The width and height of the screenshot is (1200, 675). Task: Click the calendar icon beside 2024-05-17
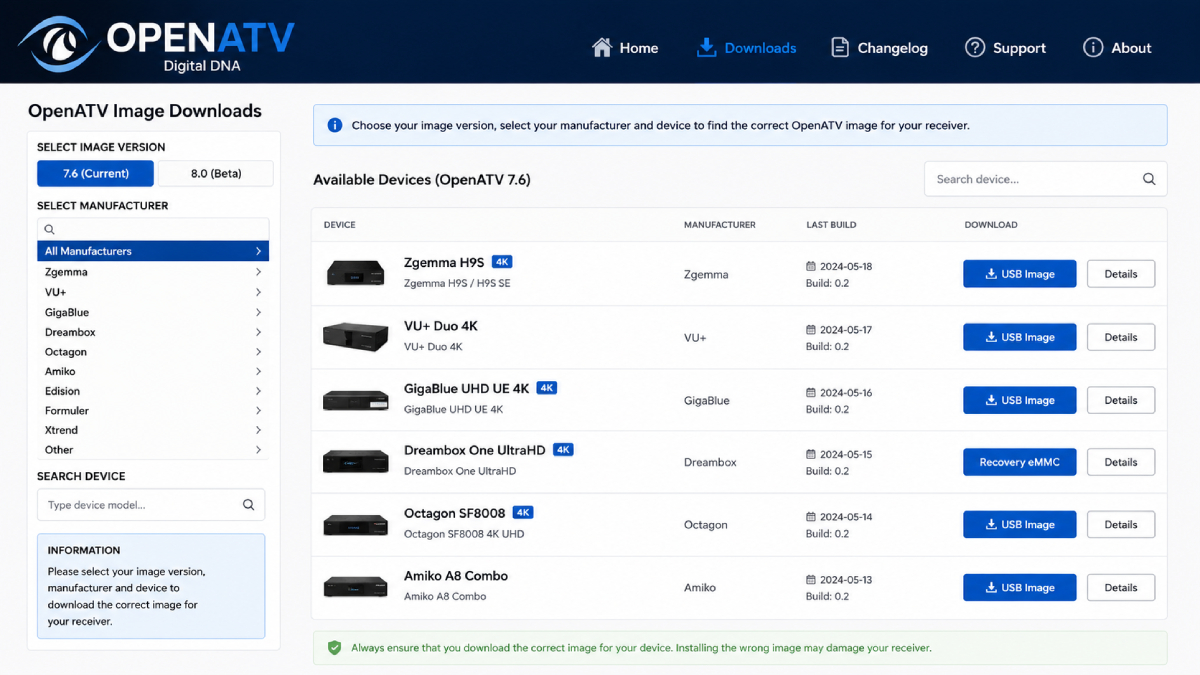(x=811, y=330)
